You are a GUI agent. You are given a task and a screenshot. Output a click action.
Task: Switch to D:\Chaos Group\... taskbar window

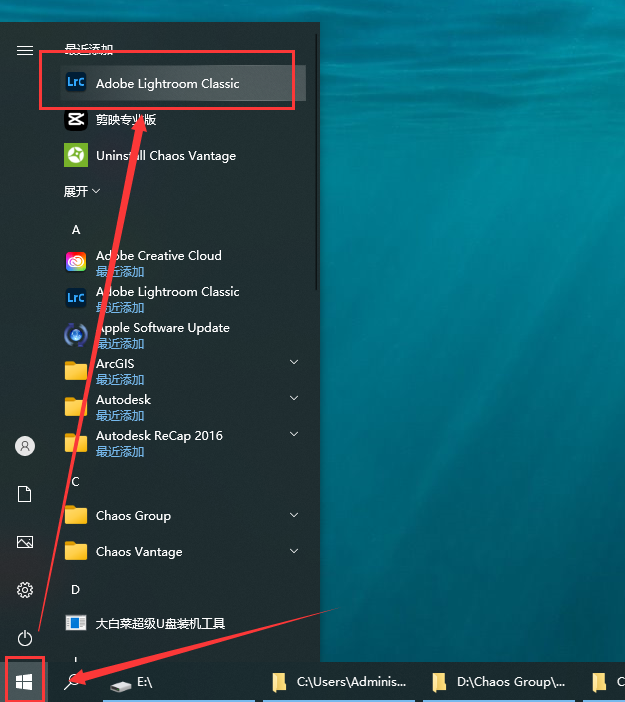coord(499,682)
